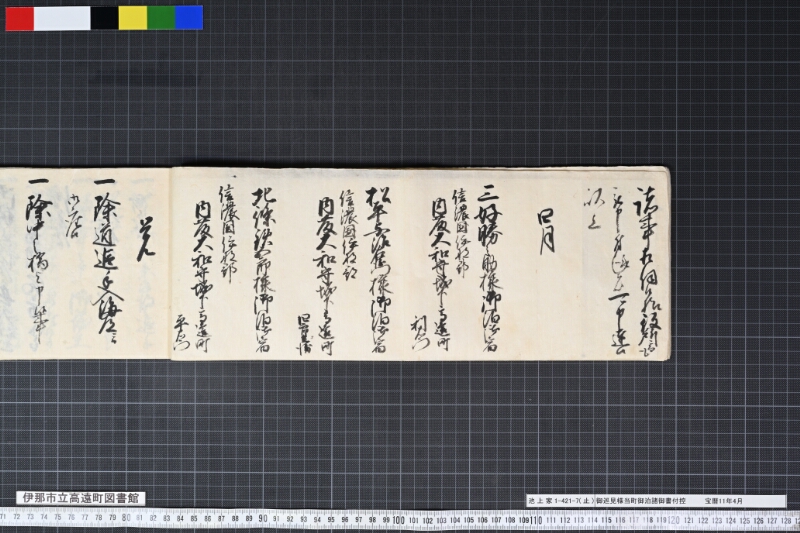Click the 110 mark on the ruler
Image resolution: width=800 pixels, height=533 pixels.
coord(535,520)
